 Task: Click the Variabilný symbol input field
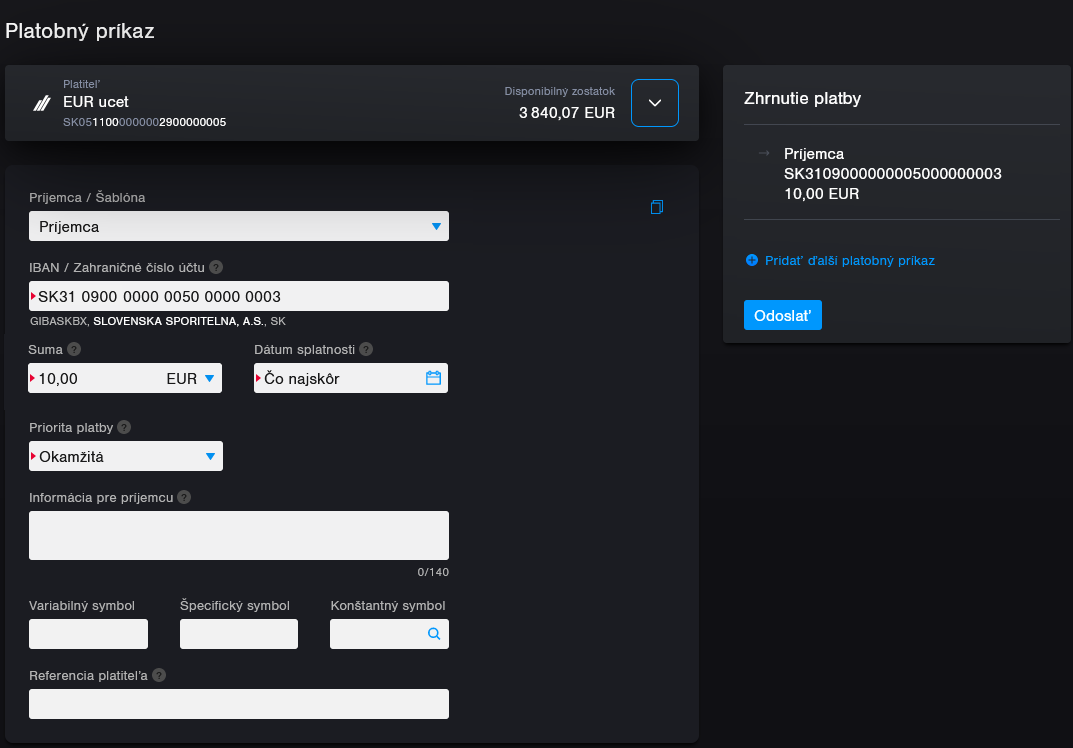89,634
